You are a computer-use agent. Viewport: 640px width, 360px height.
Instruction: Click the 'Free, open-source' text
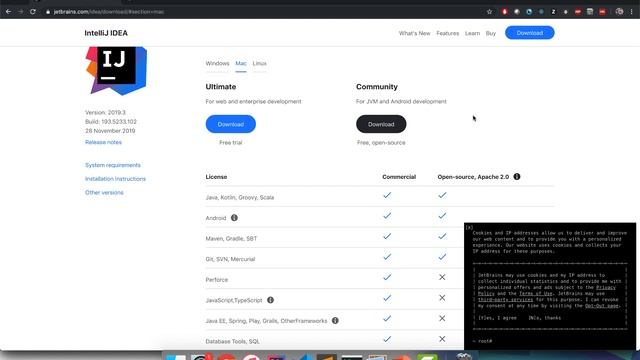tap(381, 142)
